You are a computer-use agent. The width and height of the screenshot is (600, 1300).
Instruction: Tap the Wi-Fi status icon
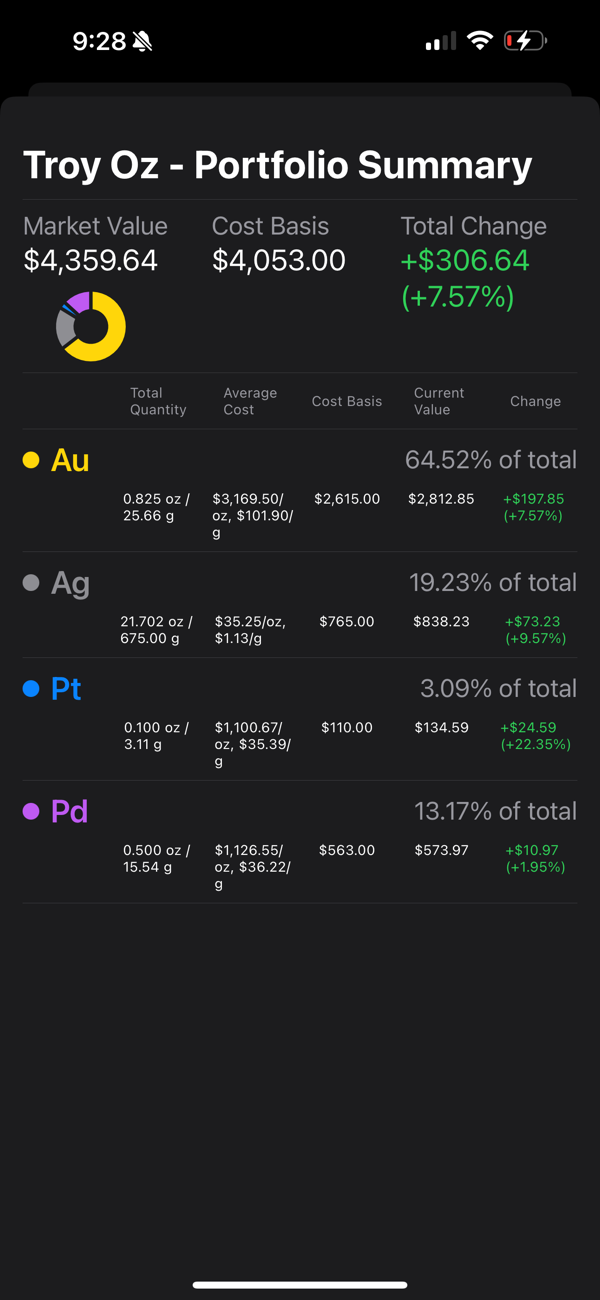[x=481, y=41]
